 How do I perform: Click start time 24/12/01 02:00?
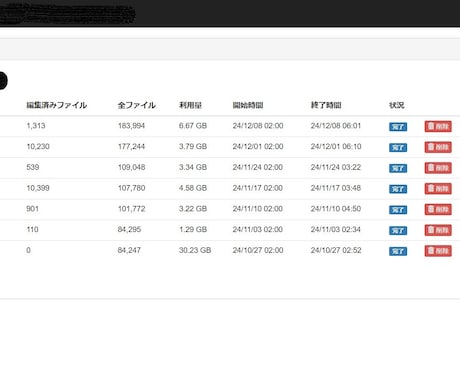coord(258,146)
